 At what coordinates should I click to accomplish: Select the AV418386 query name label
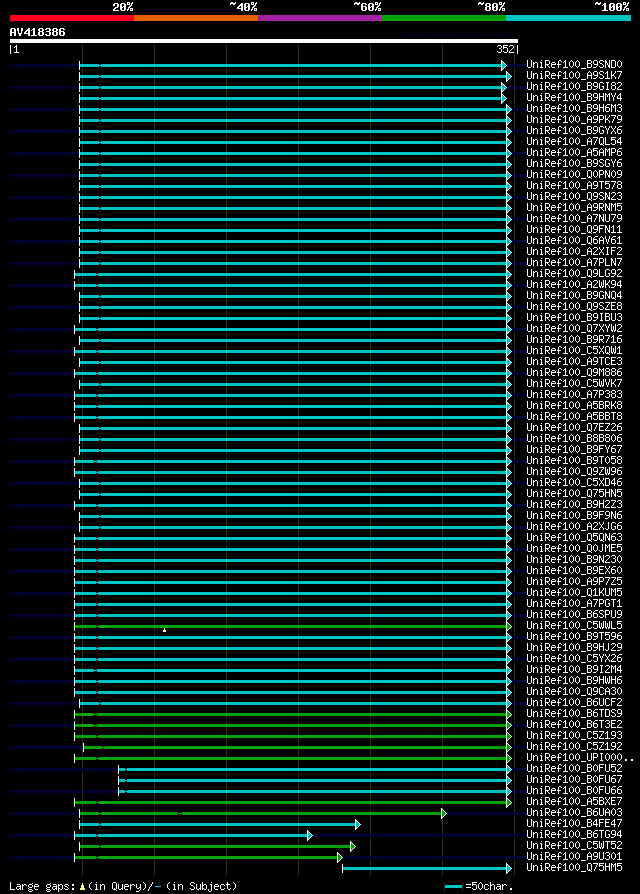tap(38, 32)
